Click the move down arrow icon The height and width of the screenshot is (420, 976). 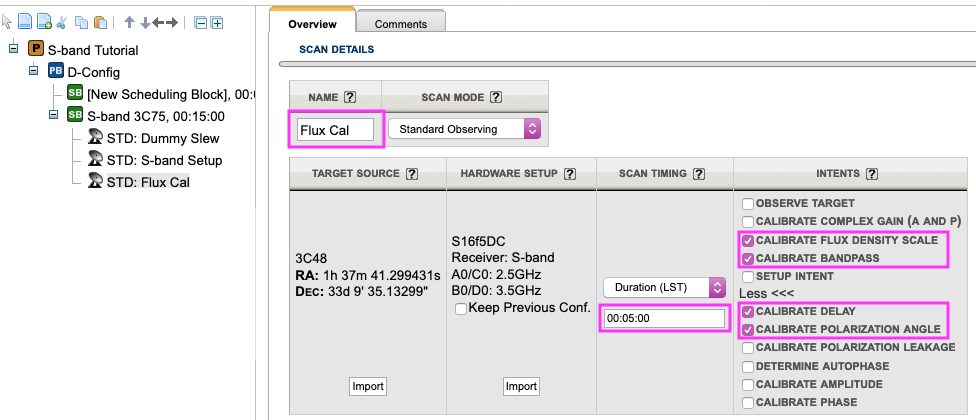tap(145, 22)
